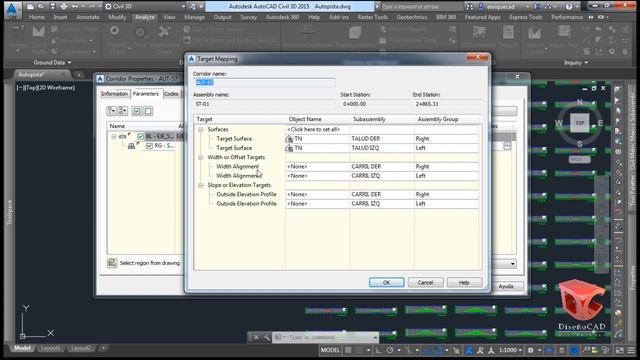The width and height of the screenshot is (640, 360).
Task: Click the workspace switching gear icon in status bar
Action: [x=530, y=350]
